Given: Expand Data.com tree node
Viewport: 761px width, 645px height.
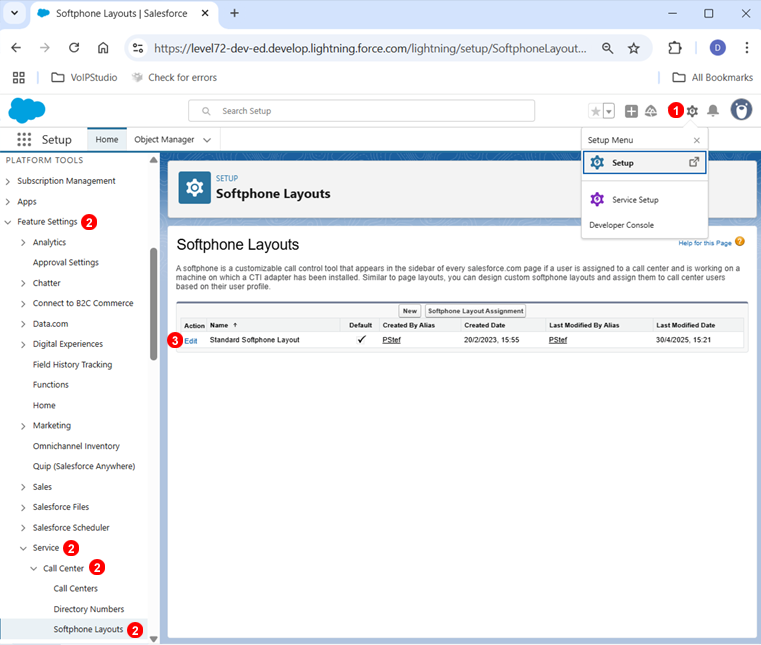Looking at the screenshot, I should pos(23,324).
